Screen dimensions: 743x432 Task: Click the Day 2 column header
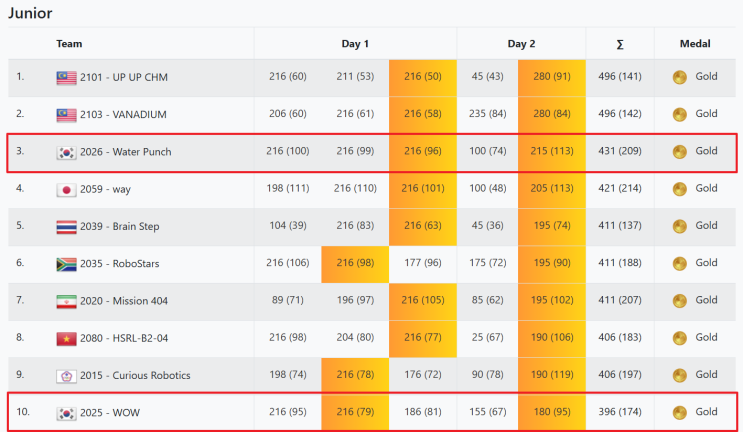coord(521,44)
